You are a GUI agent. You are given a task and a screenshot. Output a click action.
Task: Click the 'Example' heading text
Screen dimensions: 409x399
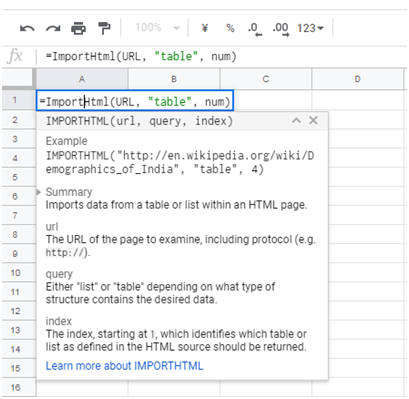pos(66,141)
